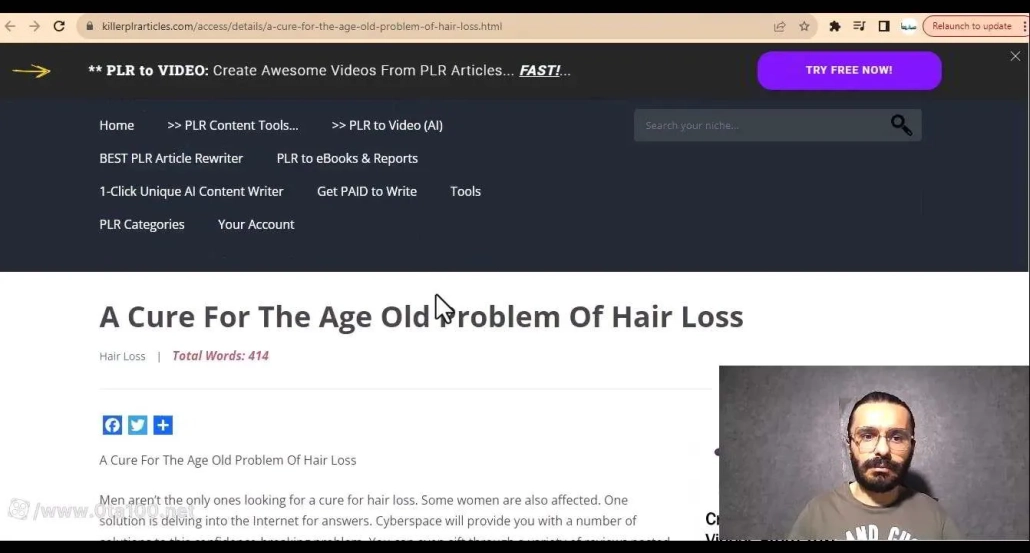The height and width of the screenshot is (553, 1030).
Task: Open the PLR Categories menu
Action: coord(142,224)
